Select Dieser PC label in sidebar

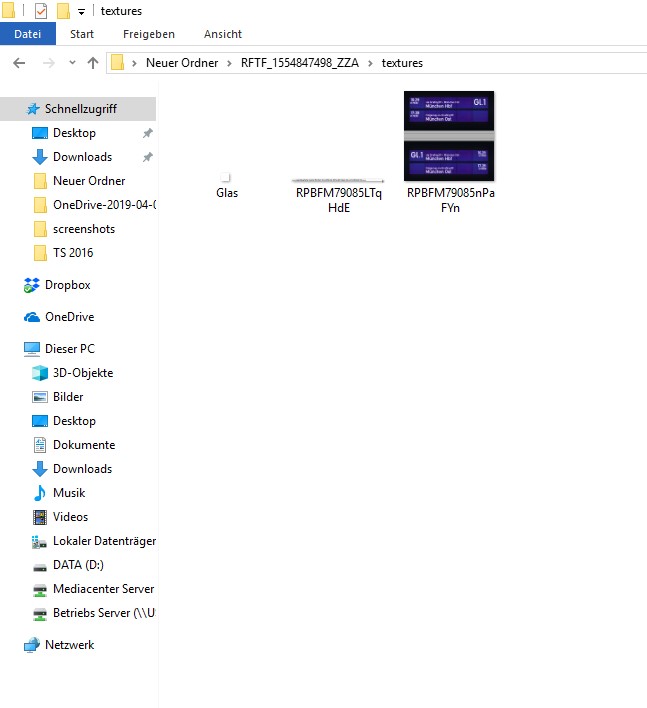tap(70, 349)
